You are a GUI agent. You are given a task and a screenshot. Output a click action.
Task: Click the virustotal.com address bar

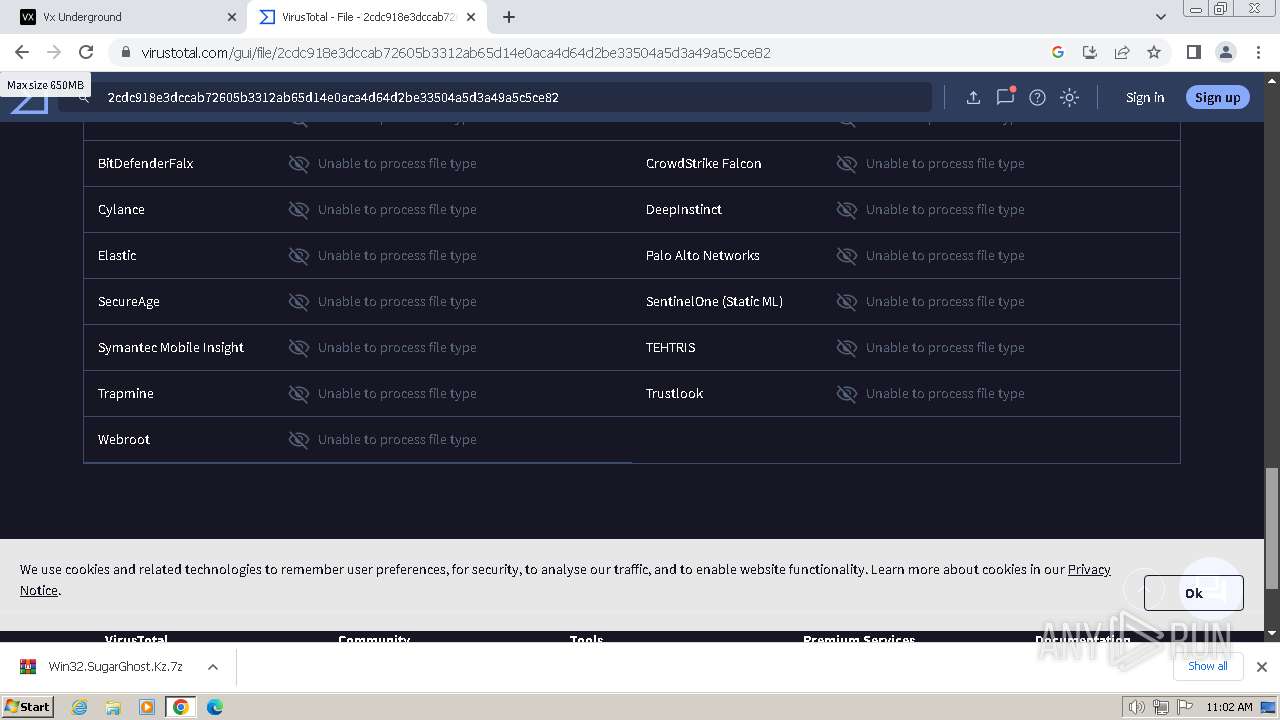pos(580,53)
